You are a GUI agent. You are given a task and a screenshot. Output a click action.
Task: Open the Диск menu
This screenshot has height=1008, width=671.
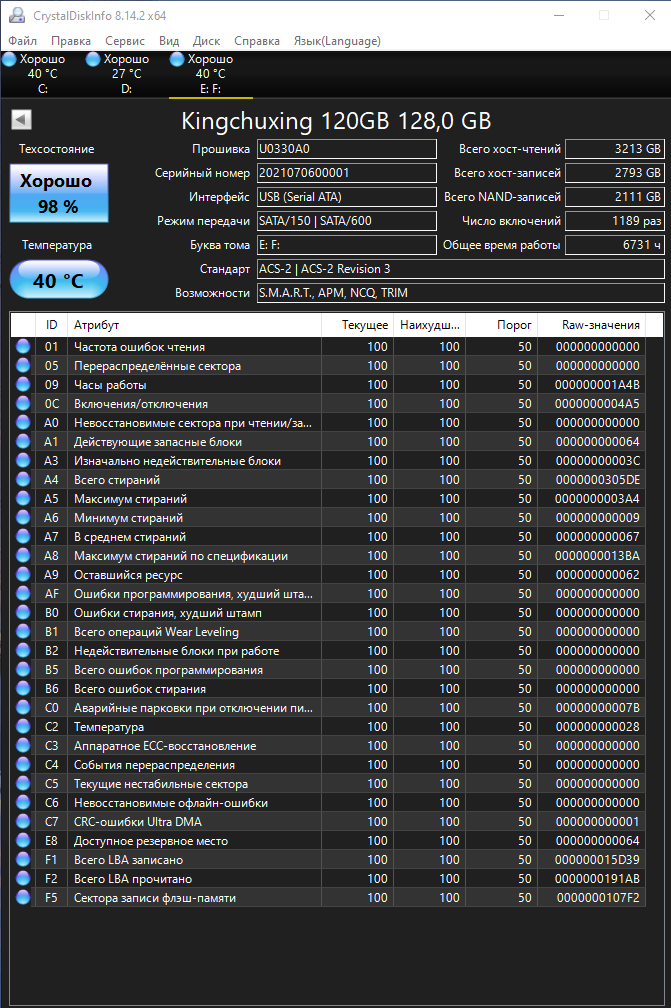pos(206,40)
